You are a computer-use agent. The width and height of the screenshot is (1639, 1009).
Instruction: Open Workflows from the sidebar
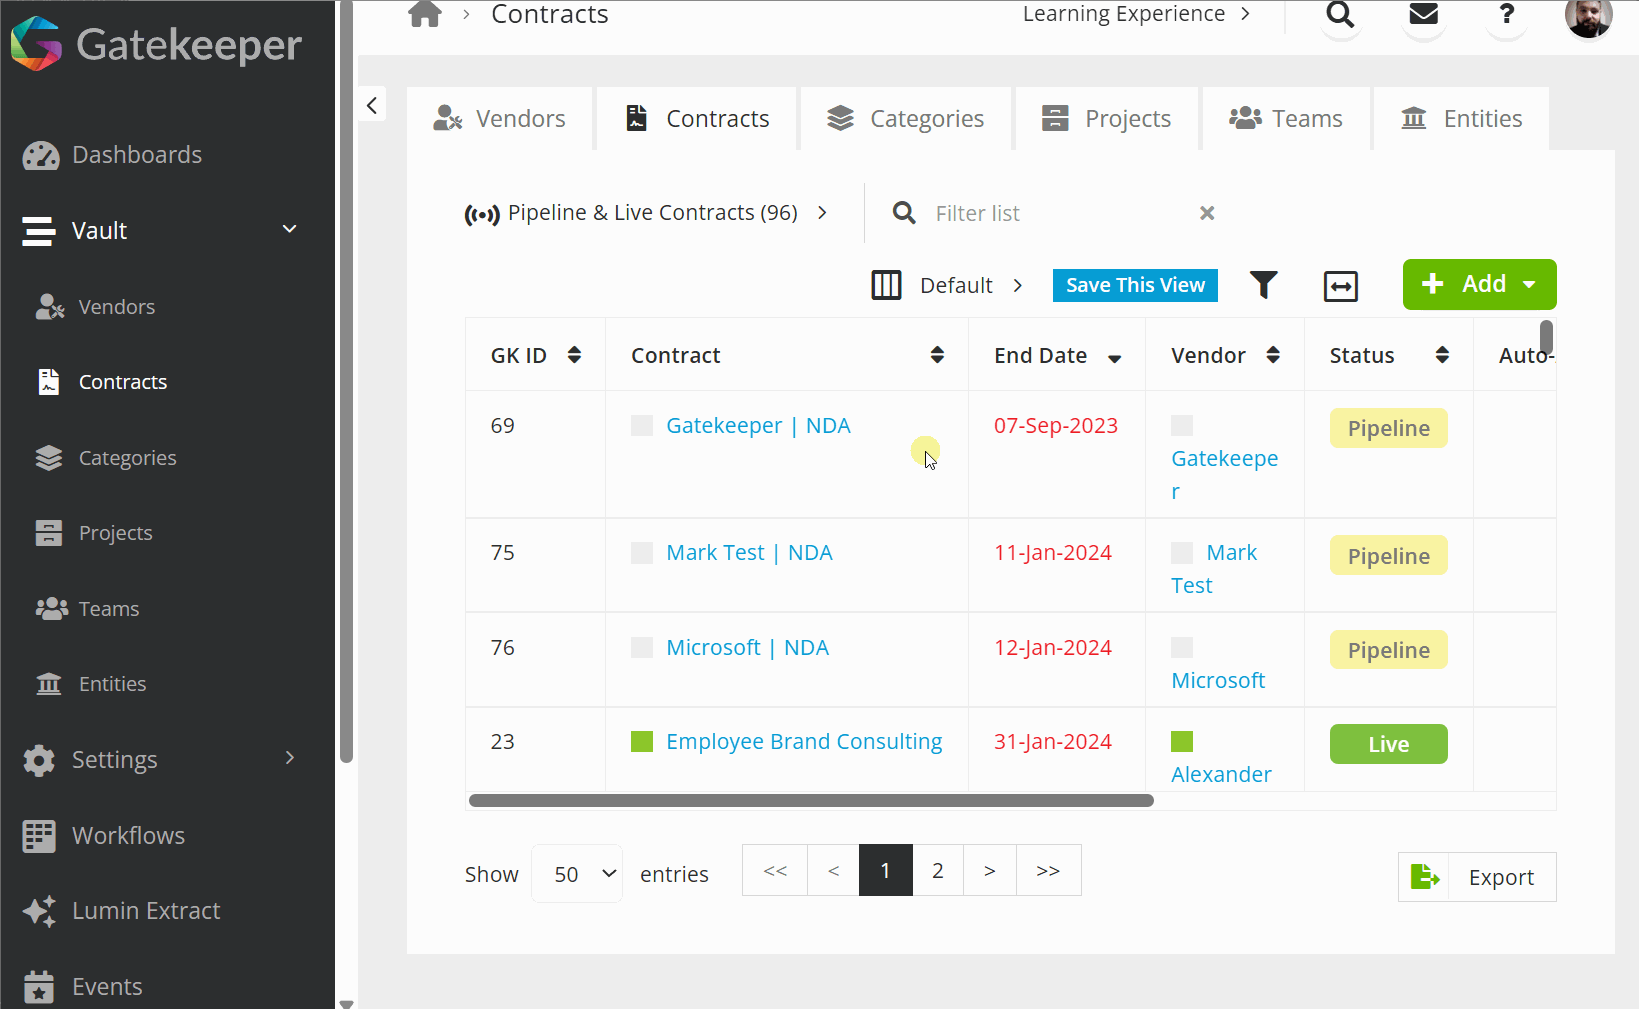[104, 836]
